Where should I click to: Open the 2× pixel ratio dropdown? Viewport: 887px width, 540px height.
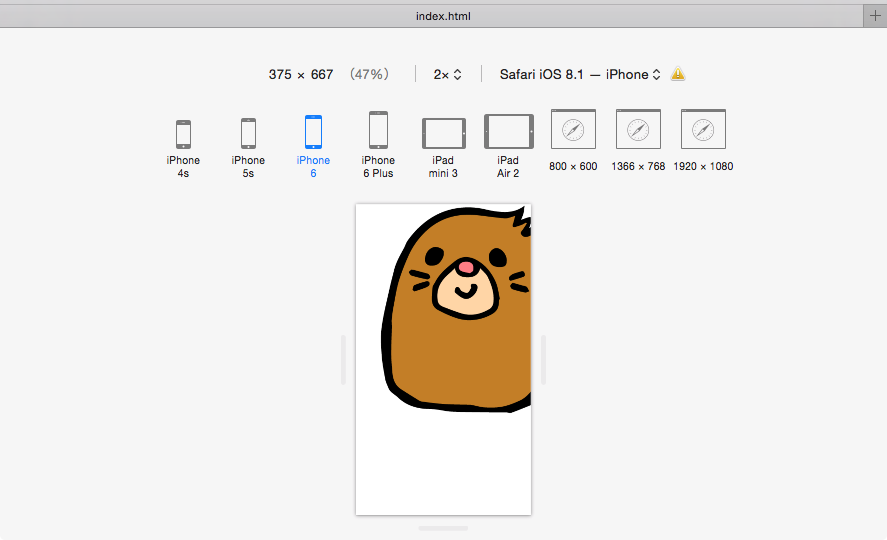[x=447, y=75]
